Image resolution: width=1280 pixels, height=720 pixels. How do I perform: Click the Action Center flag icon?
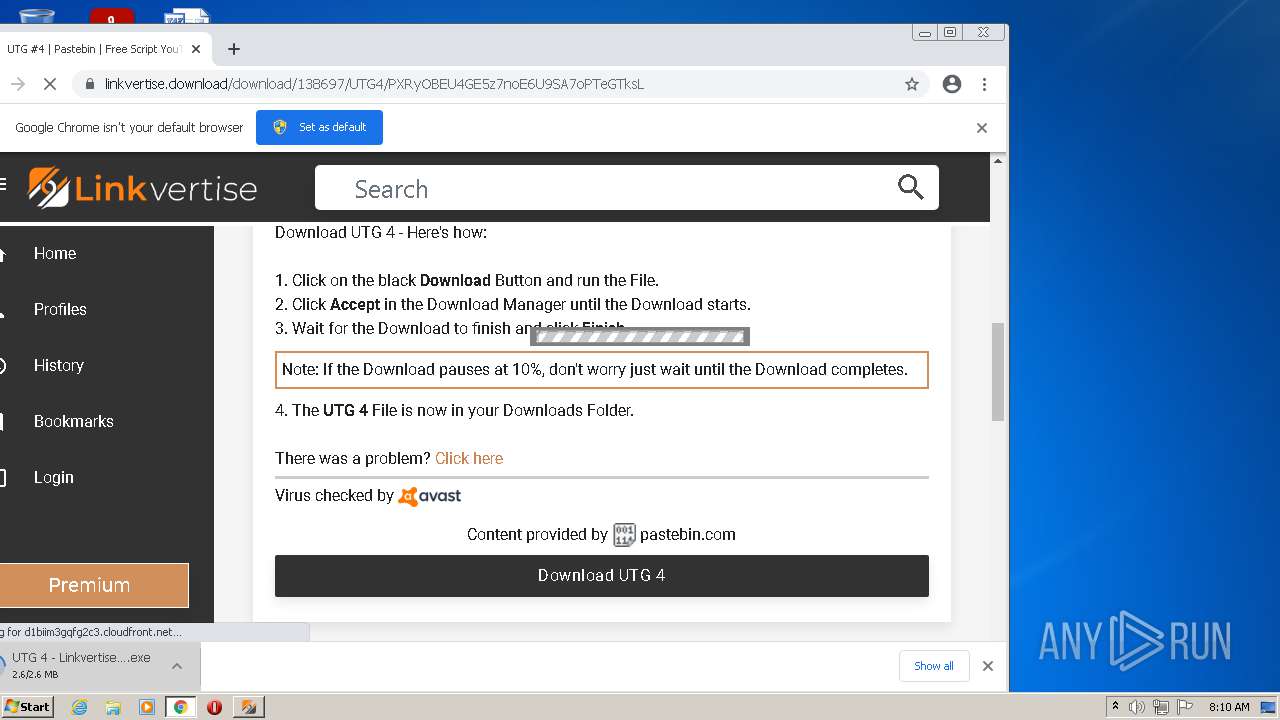pos(1184,707)
